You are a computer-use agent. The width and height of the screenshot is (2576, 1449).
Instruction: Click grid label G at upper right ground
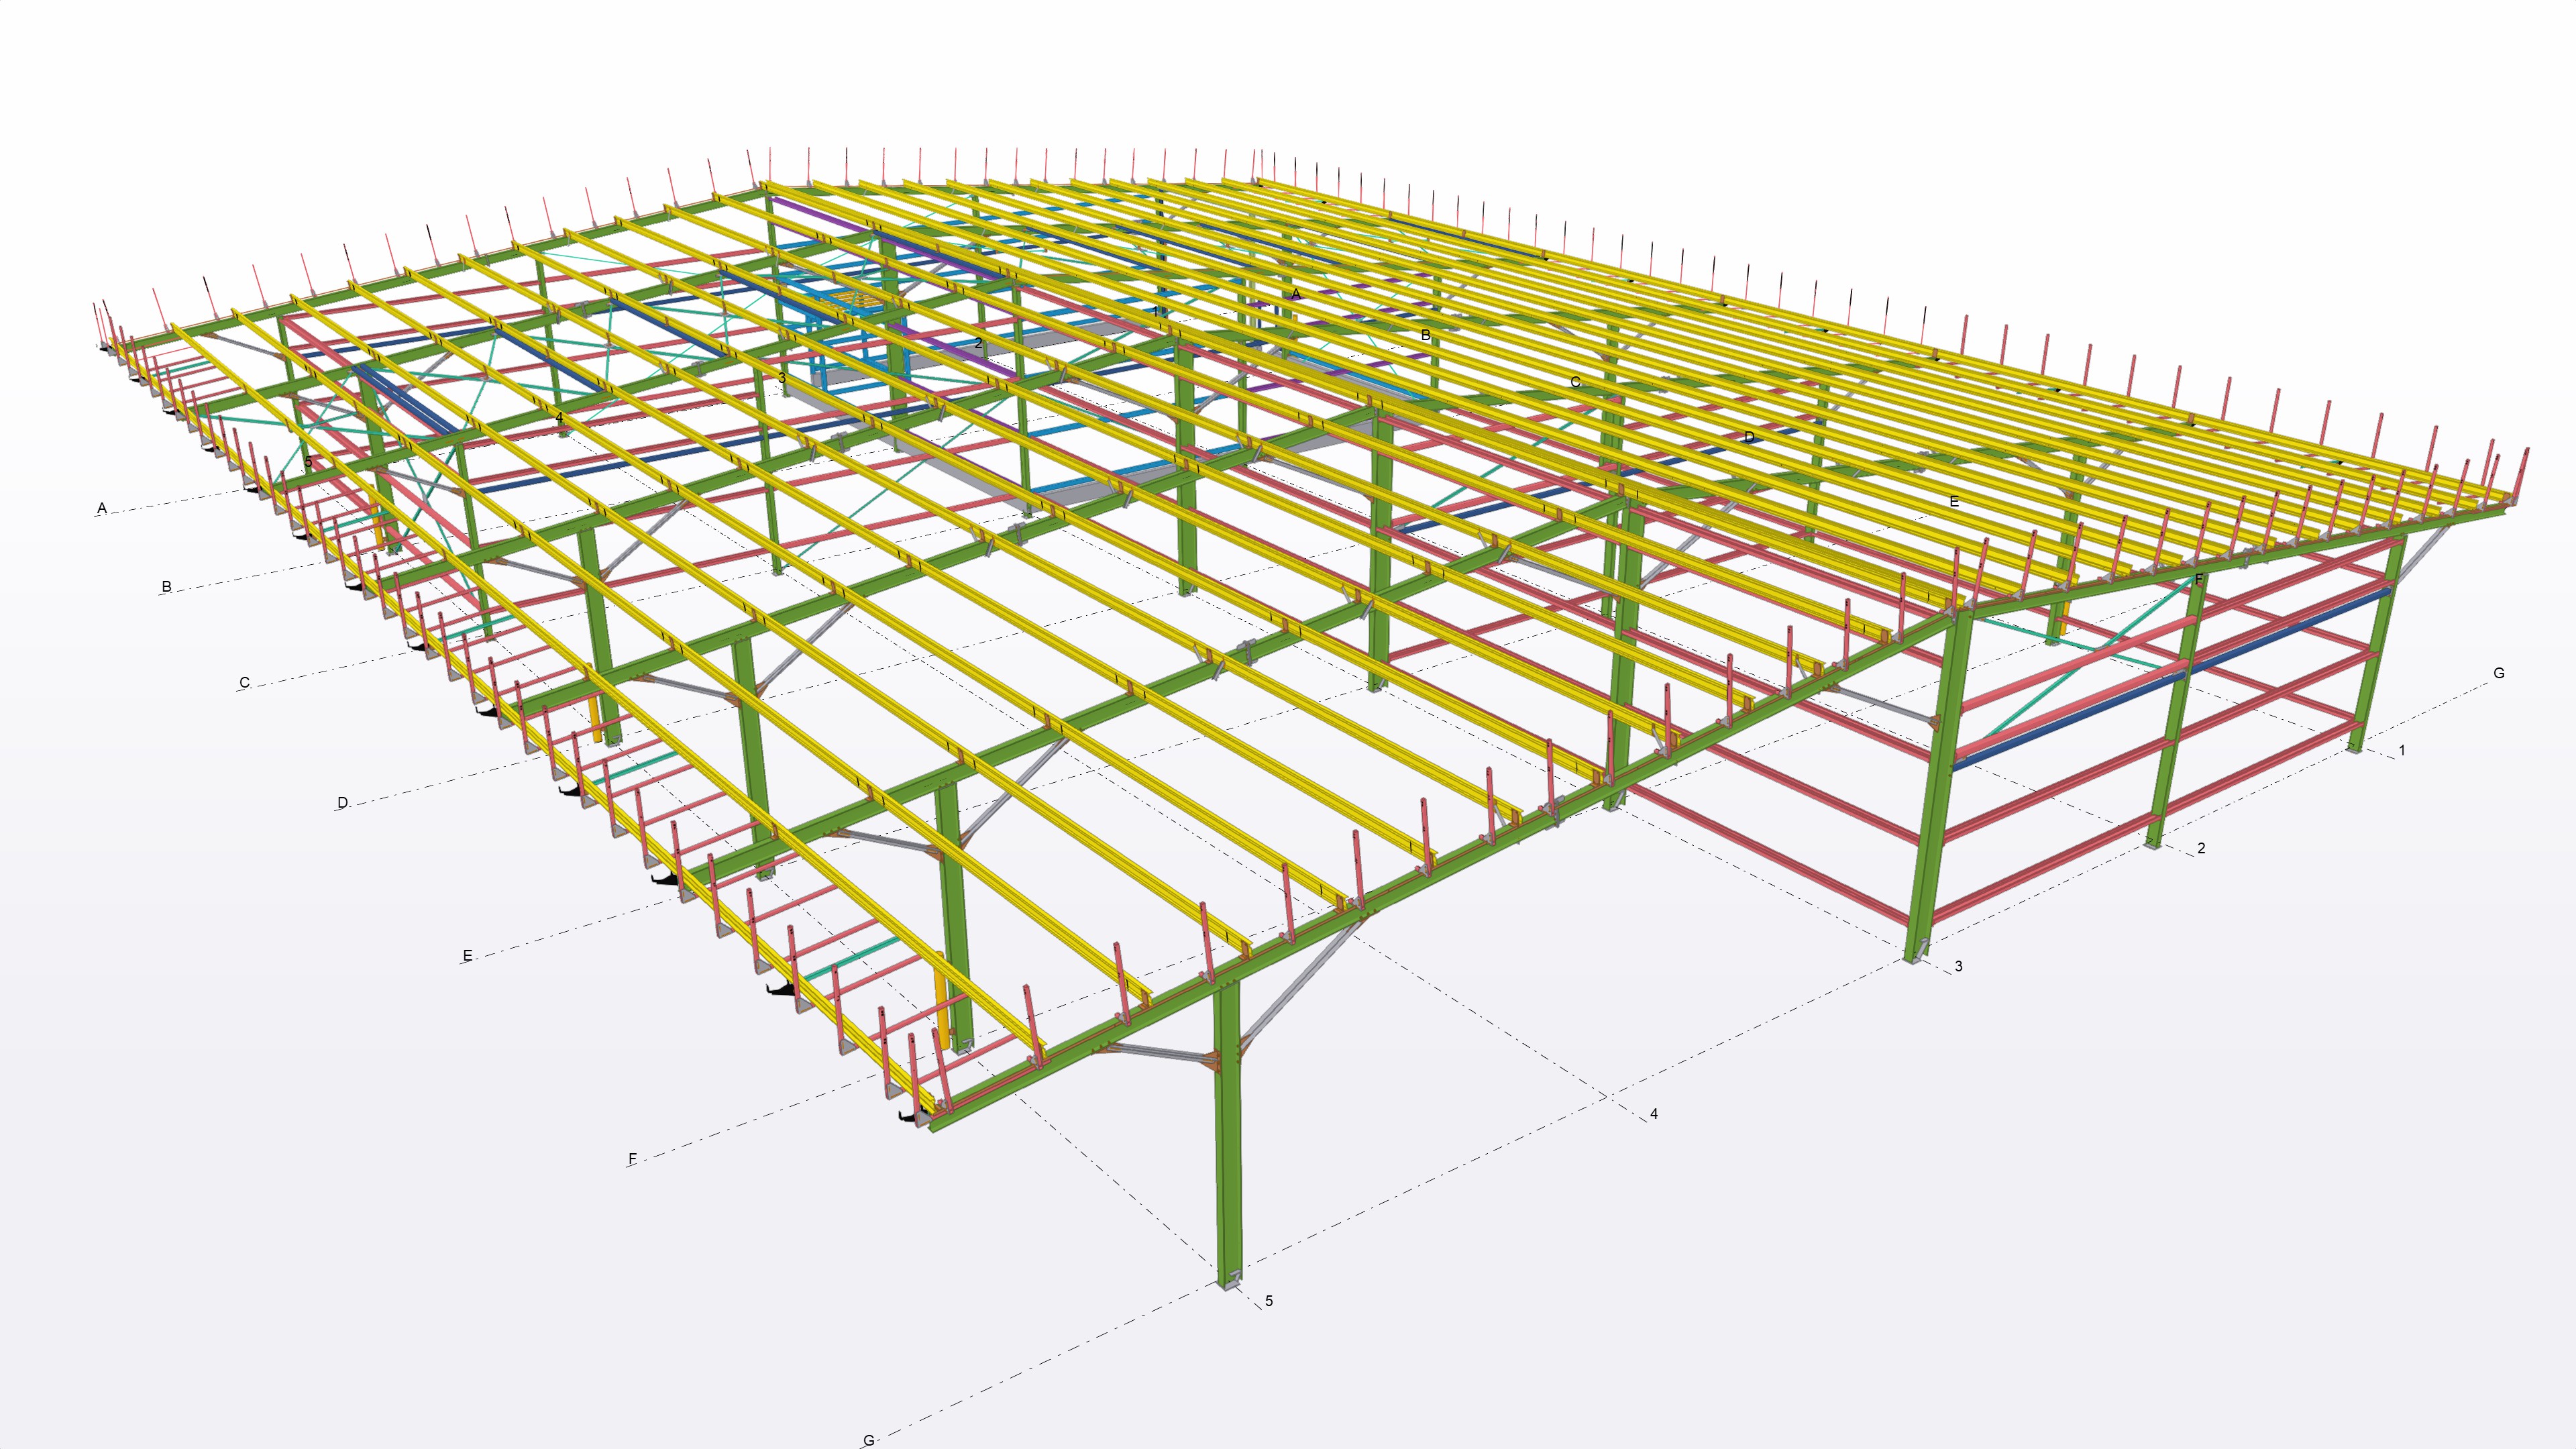2498,673
